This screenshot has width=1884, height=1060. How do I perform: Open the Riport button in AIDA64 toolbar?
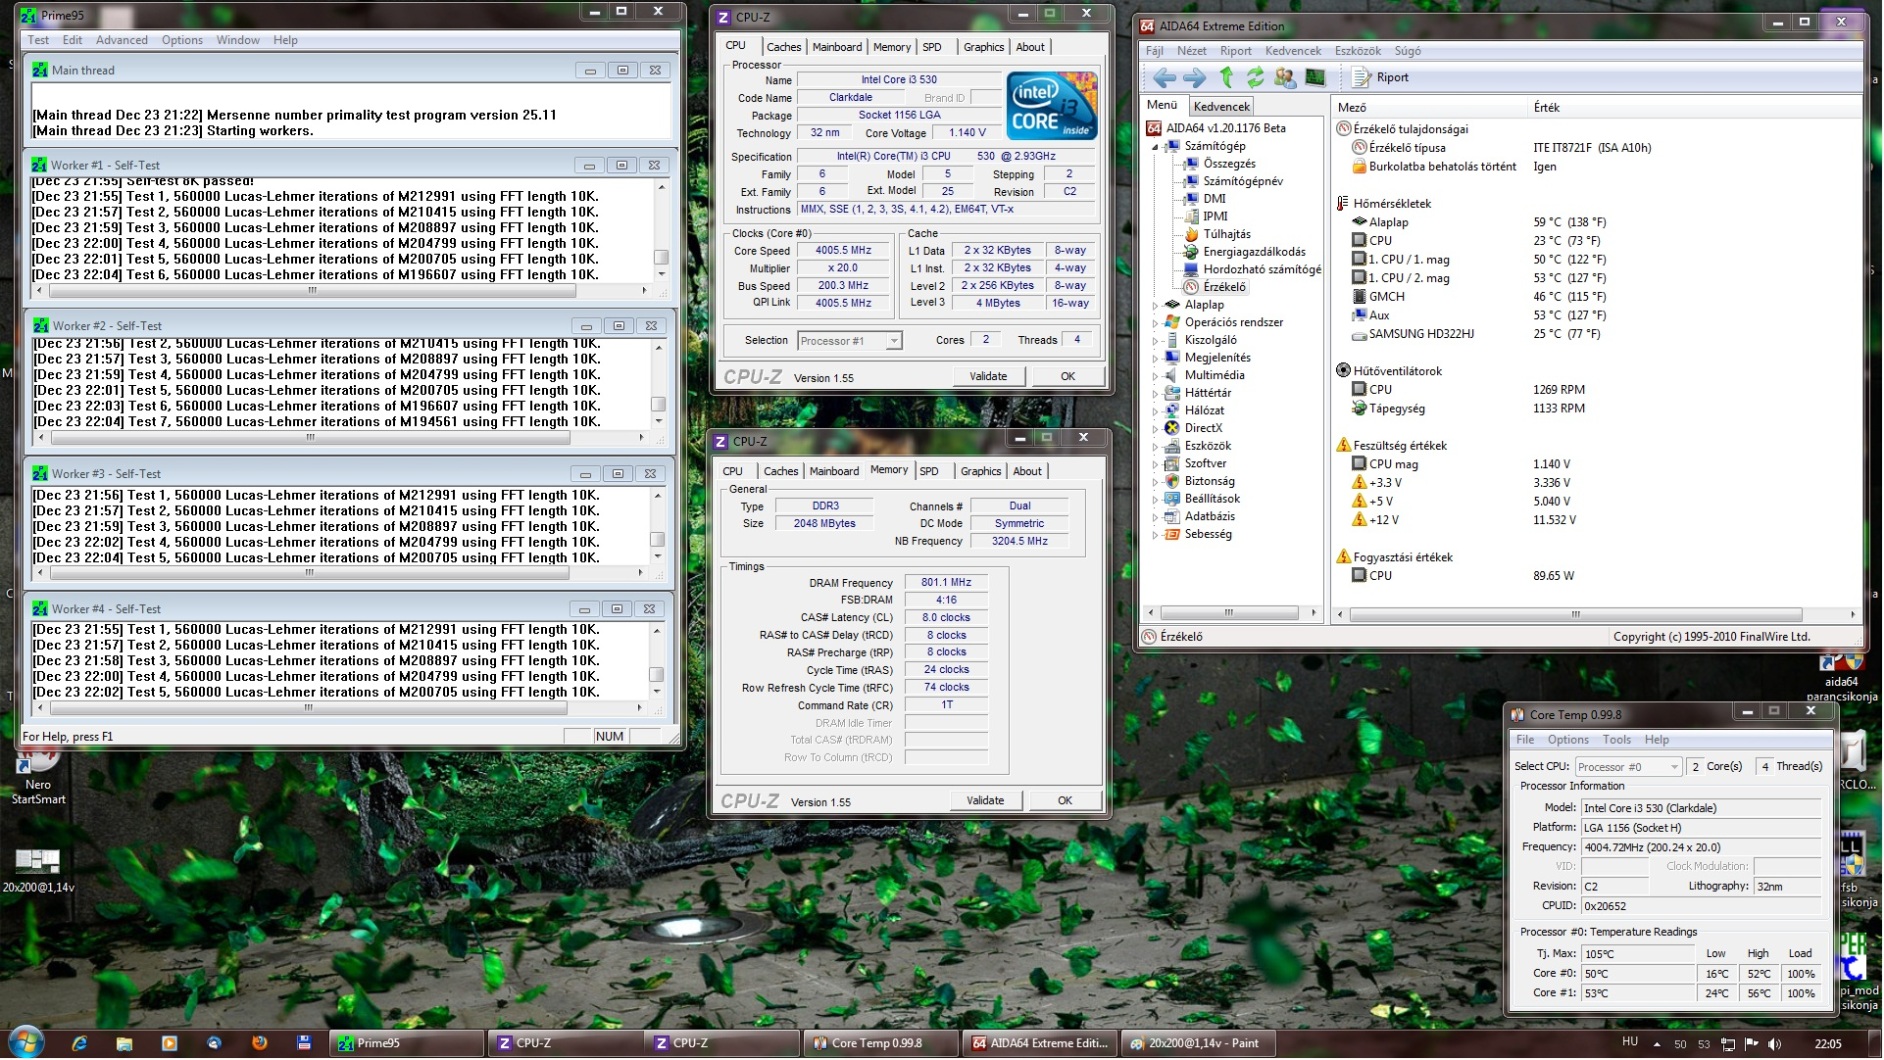pos(1380,77)
